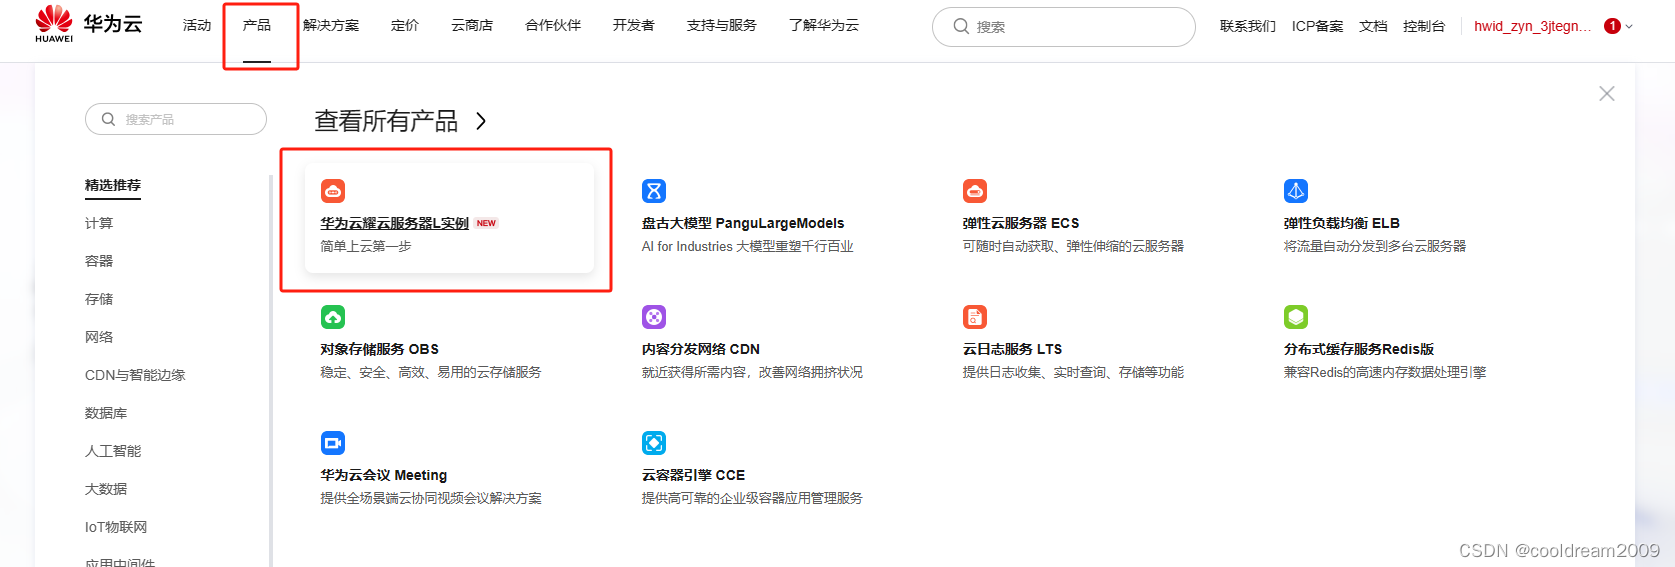Select the 计算 category
The height and width of the screenshot is (567, 1675).
(99, 223)
